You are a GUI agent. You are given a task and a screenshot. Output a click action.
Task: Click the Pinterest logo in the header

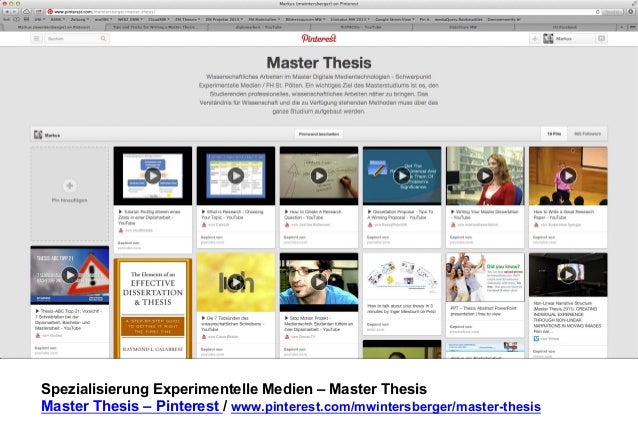tap(319, 38)
